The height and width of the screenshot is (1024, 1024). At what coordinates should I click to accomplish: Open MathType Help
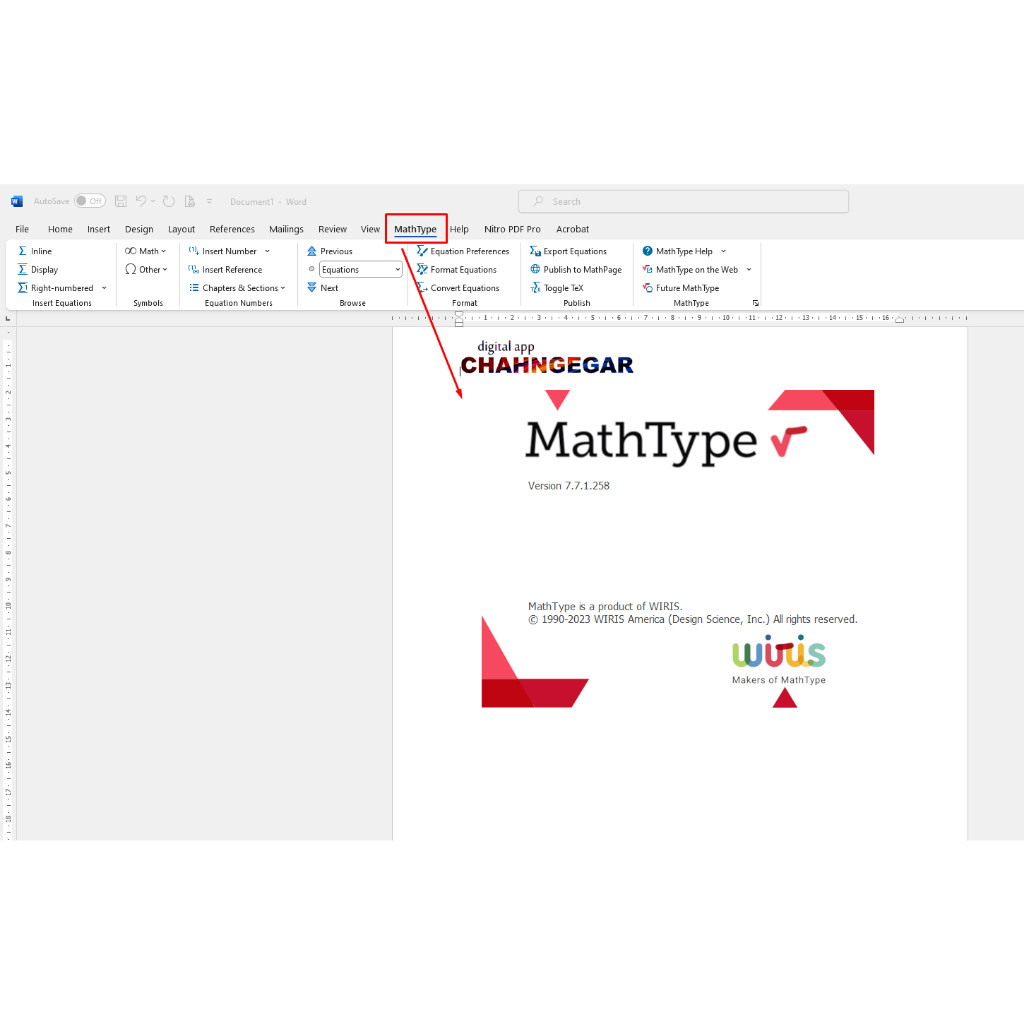[x=678, y=251]
